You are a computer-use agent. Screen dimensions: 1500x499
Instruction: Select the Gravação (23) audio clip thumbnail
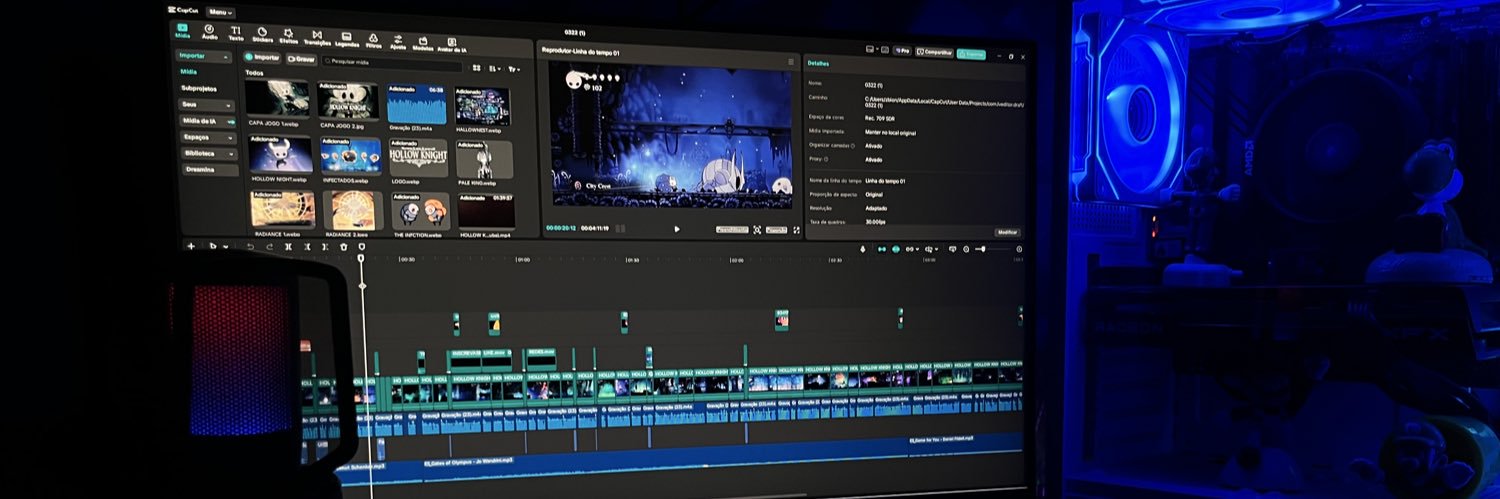click(416, 104)
